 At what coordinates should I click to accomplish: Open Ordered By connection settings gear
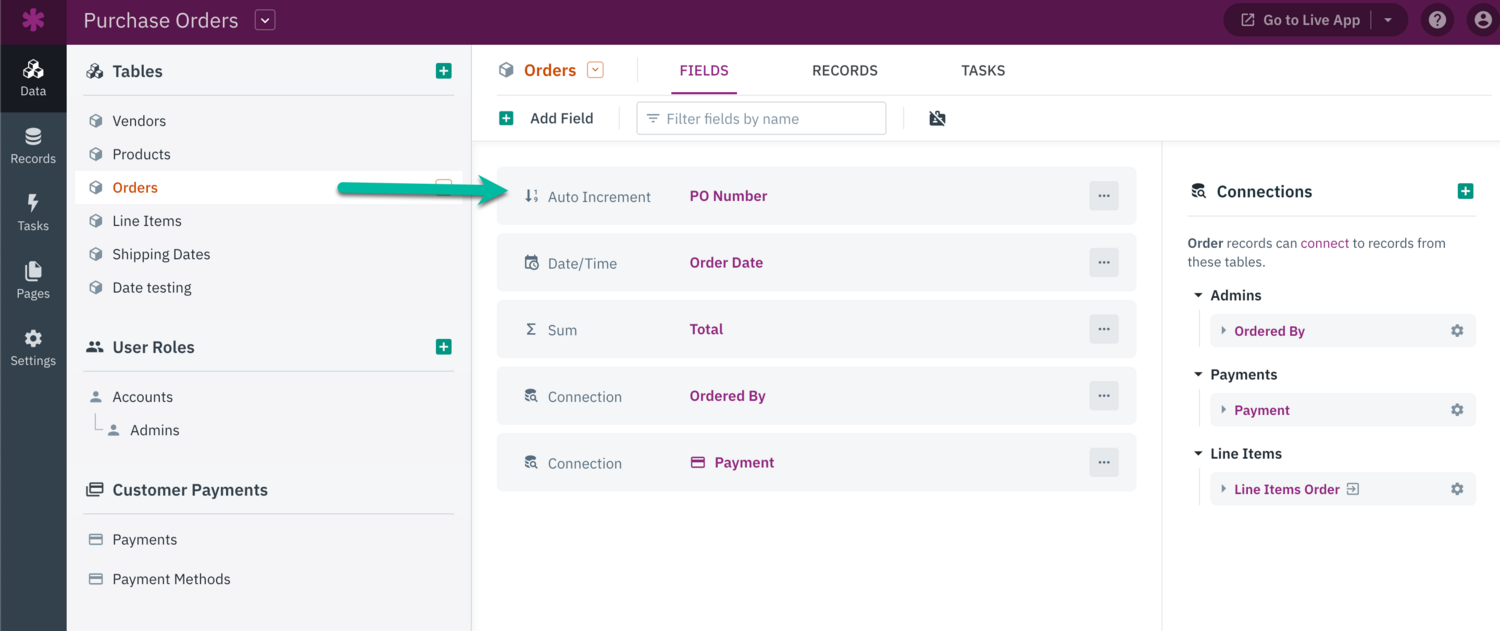pos(1457,331)
